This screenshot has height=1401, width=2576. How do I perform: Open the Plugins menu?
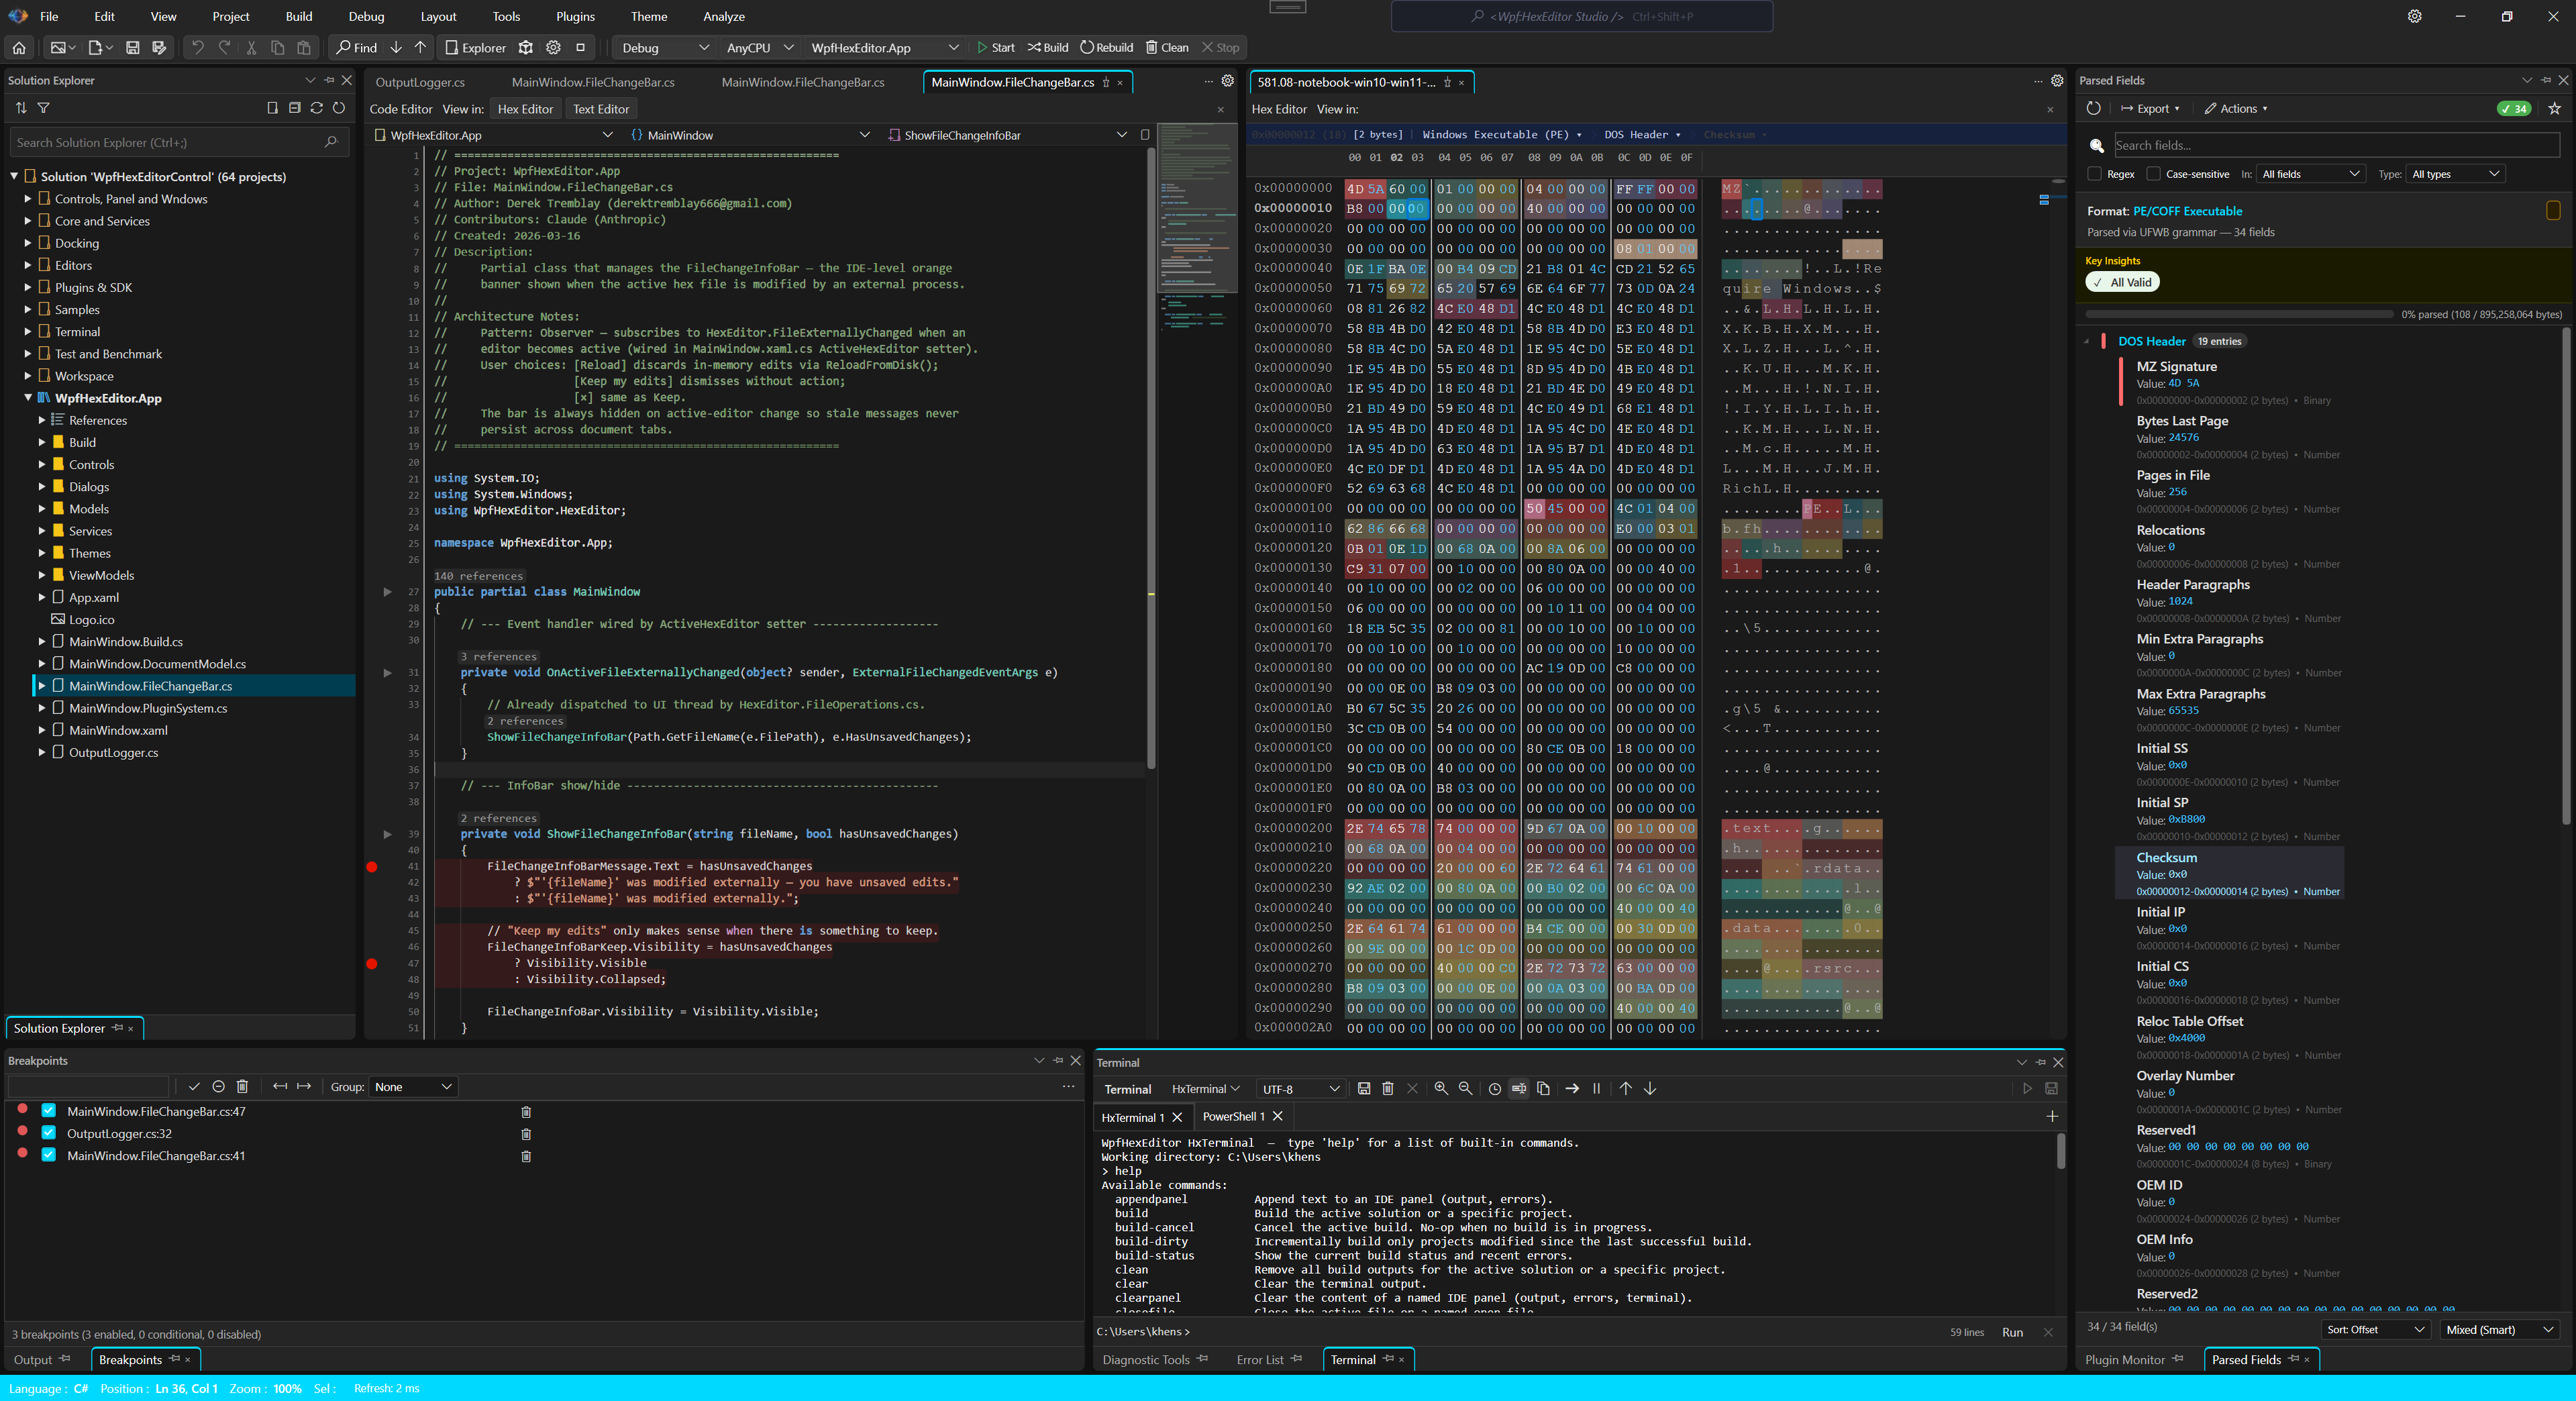click(575, 16)
